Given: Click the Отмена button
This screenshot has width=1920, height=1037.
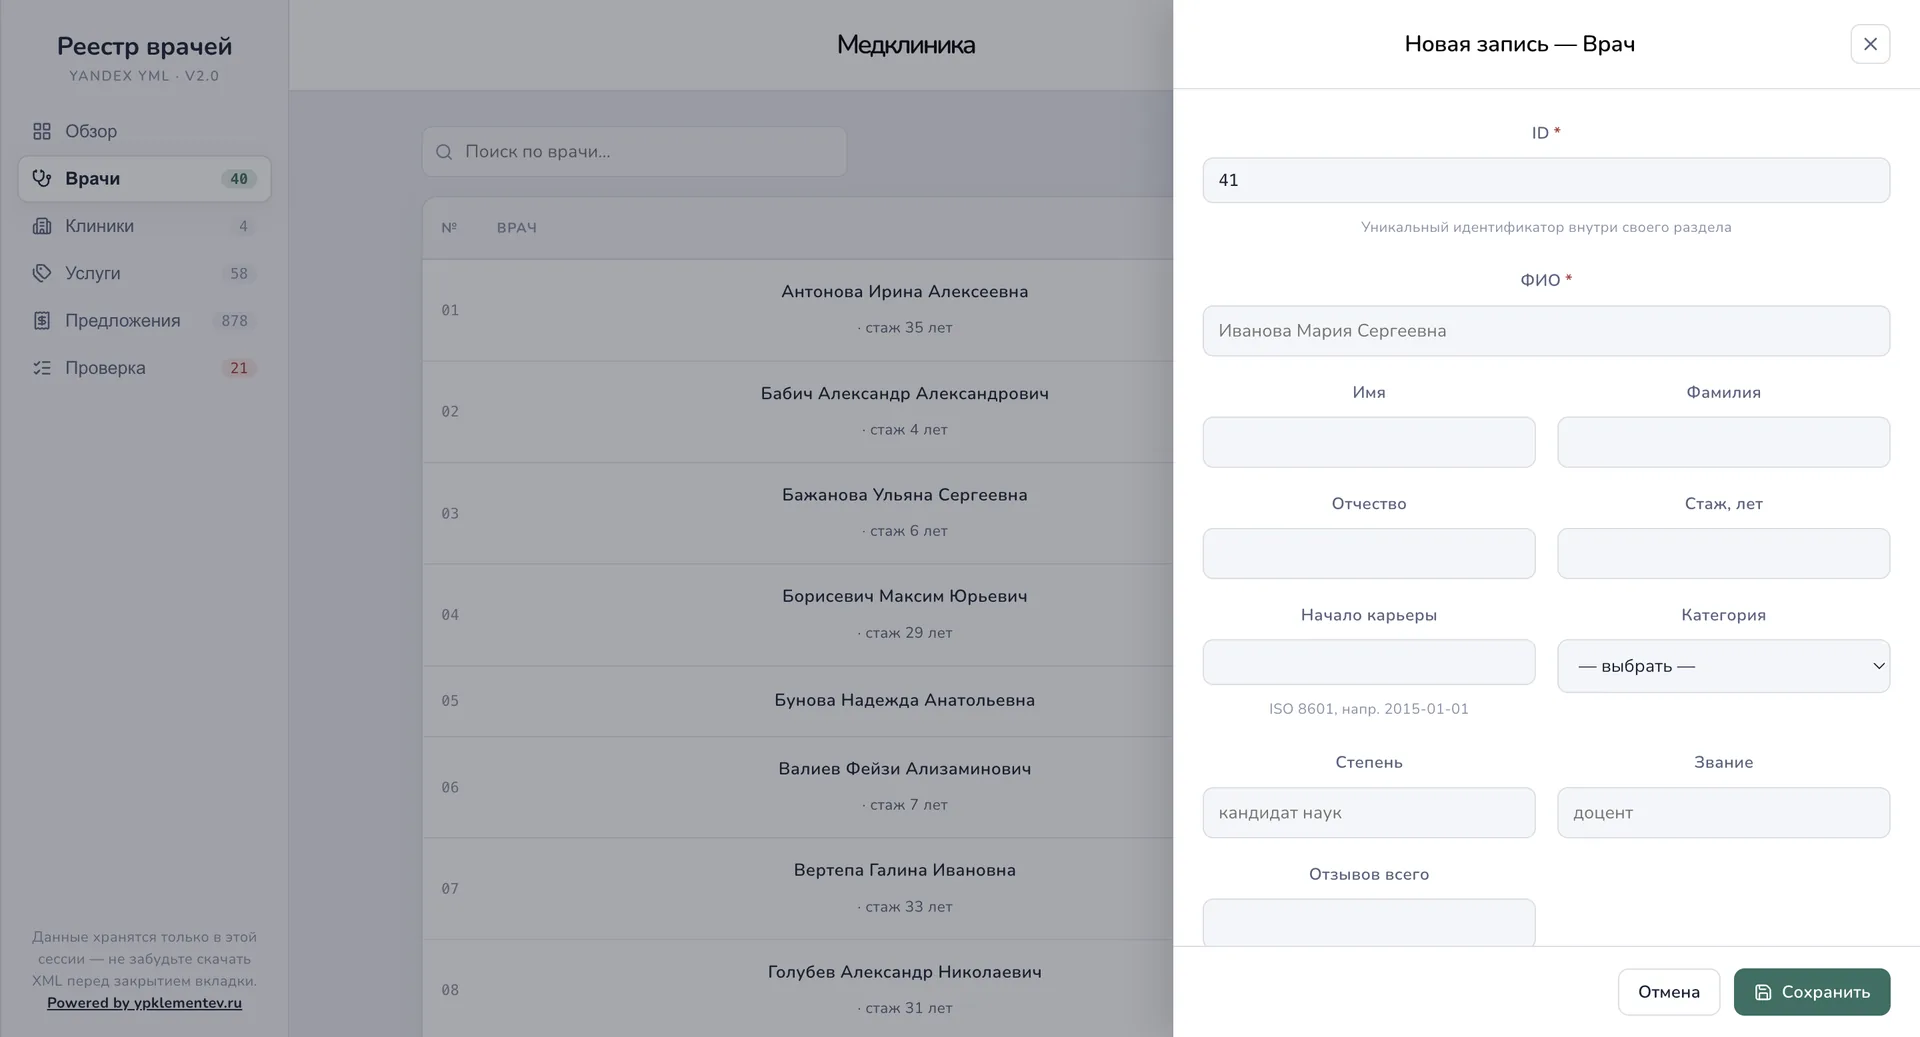Looking at the screenshot, I should [x=1668, y=992].
